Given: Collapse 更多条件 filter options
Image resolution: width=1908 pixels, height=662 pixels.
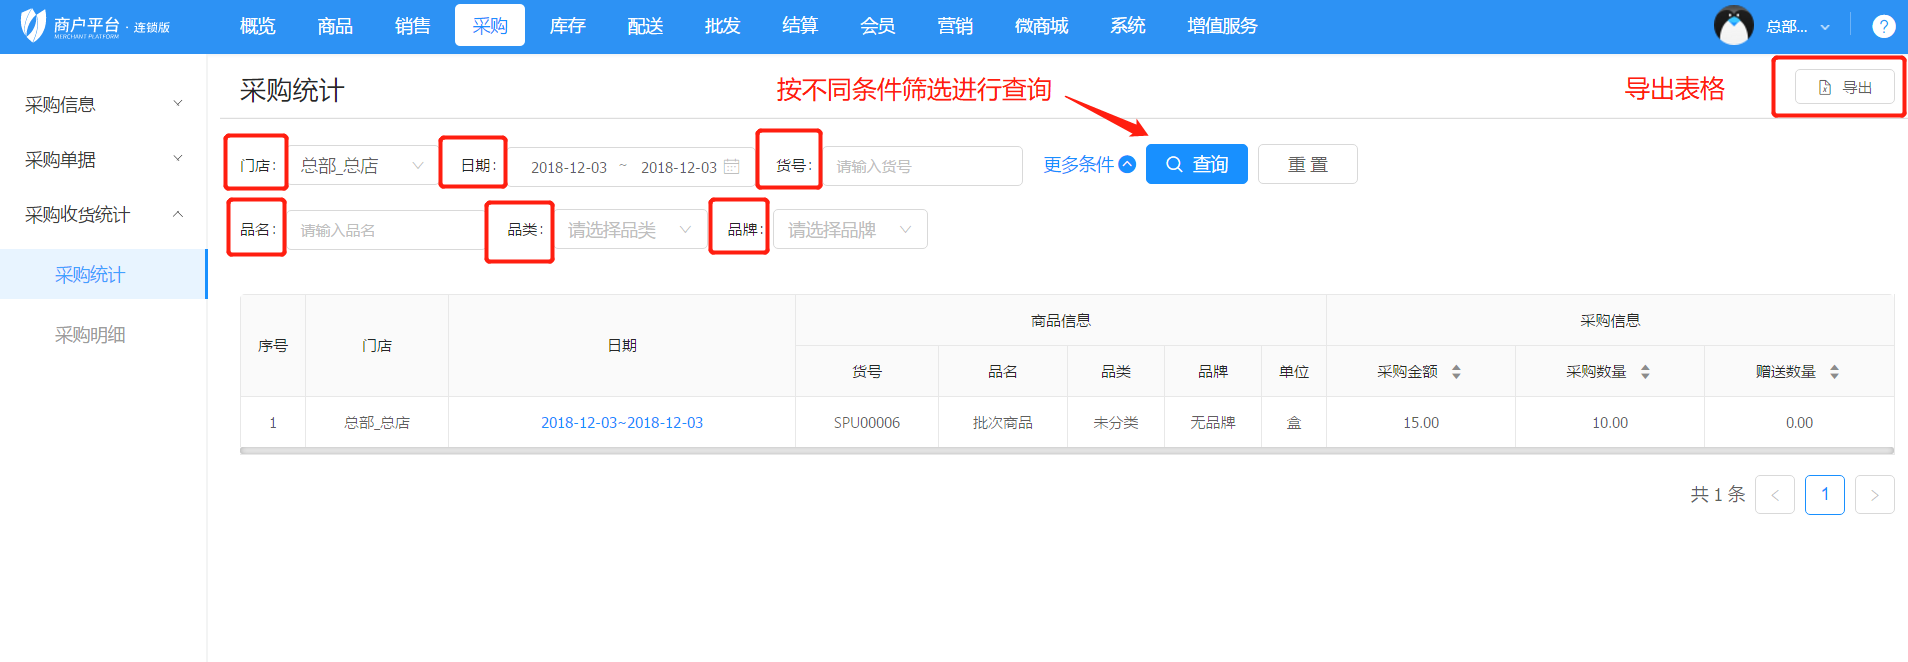Looking at the screenshot, I should pyautogui.click(x=1089, y=165).
